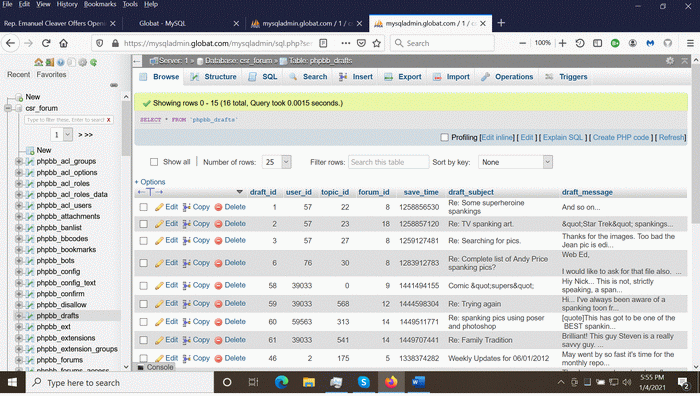Open Microsoft Edge from the taskbar
Image resolution: width=700 pixels, height=396 pixels.
click(281, 382)
